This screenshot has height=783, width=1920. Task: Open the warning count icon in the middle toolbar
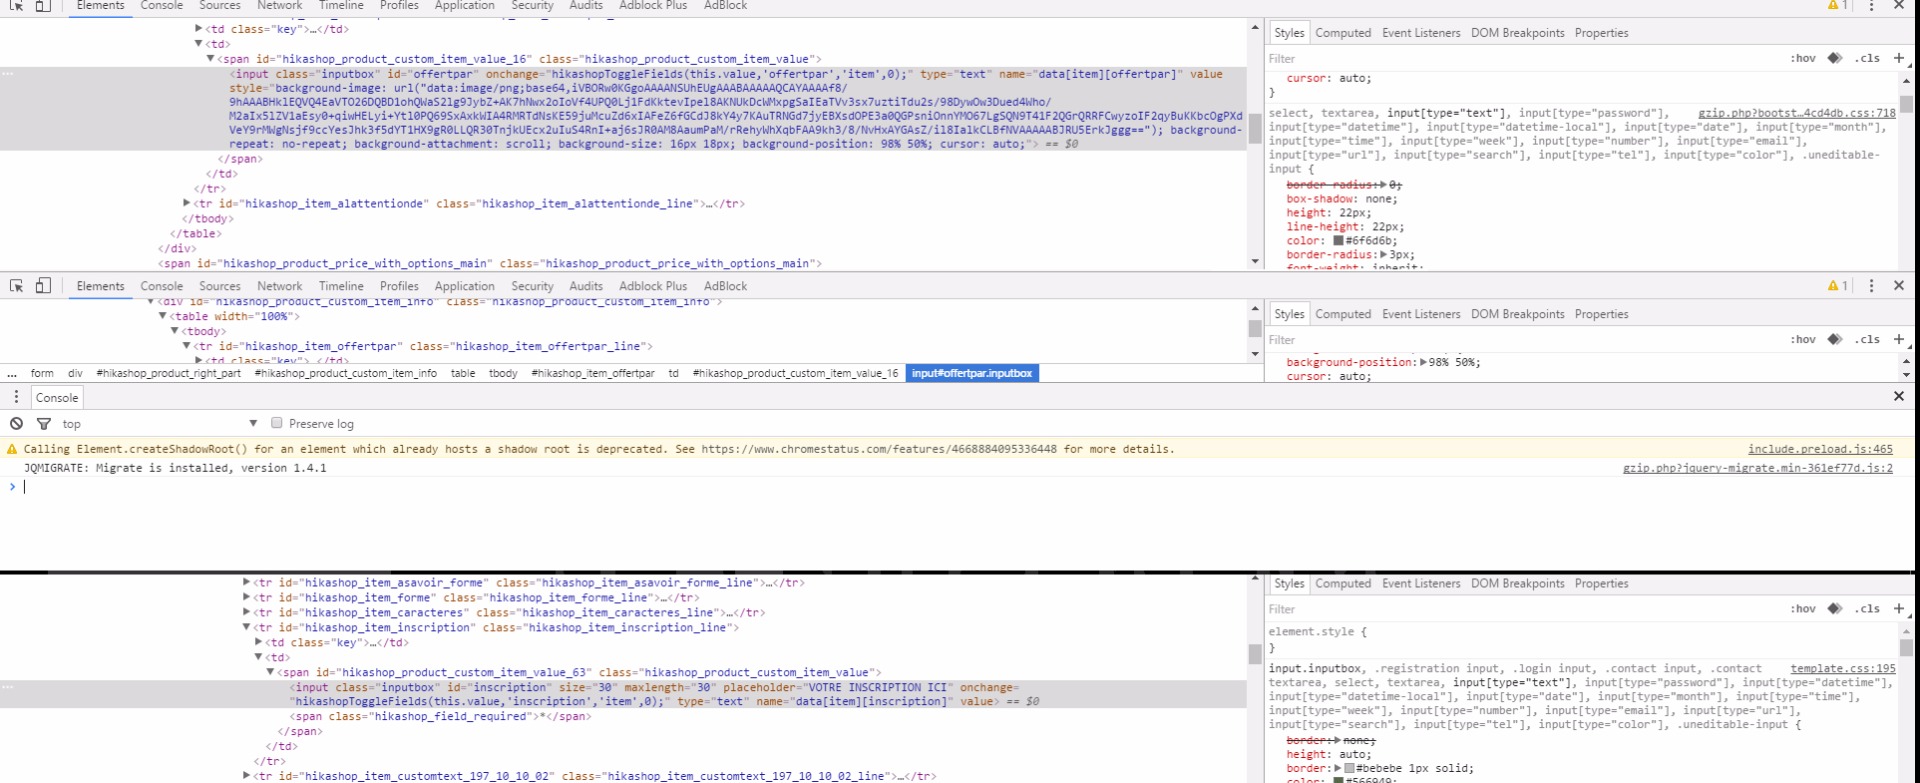tap(1838, 286)
